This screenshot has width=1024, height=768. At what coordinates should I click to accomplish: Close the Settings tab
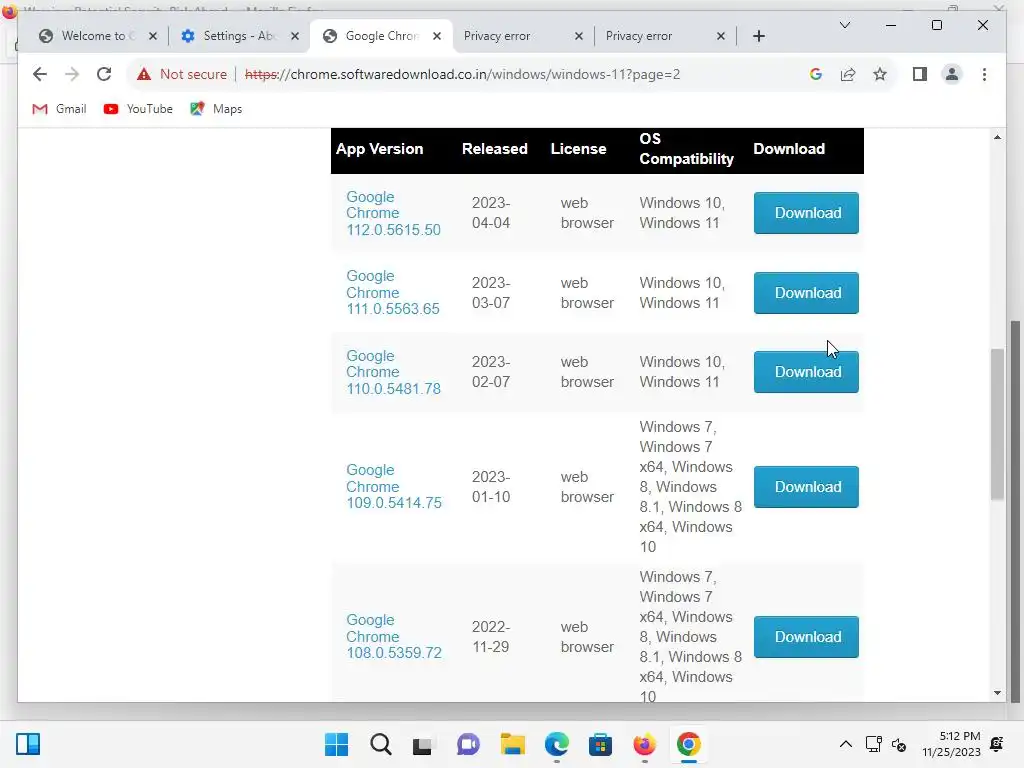click(295, 36)
